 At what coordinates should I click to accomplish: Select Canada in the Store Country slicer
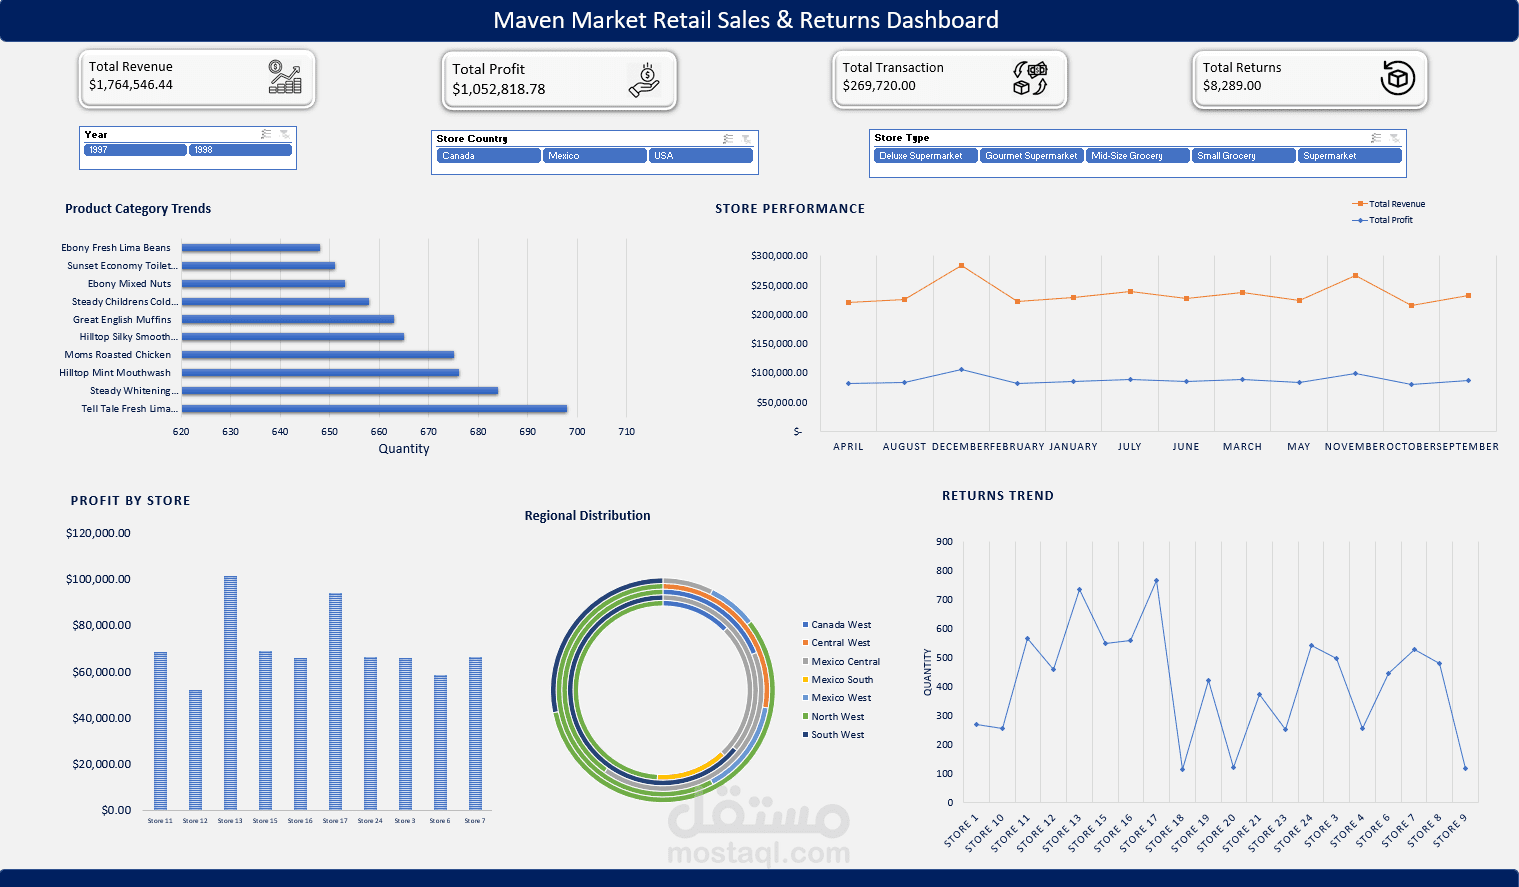[x=489, y=156]
